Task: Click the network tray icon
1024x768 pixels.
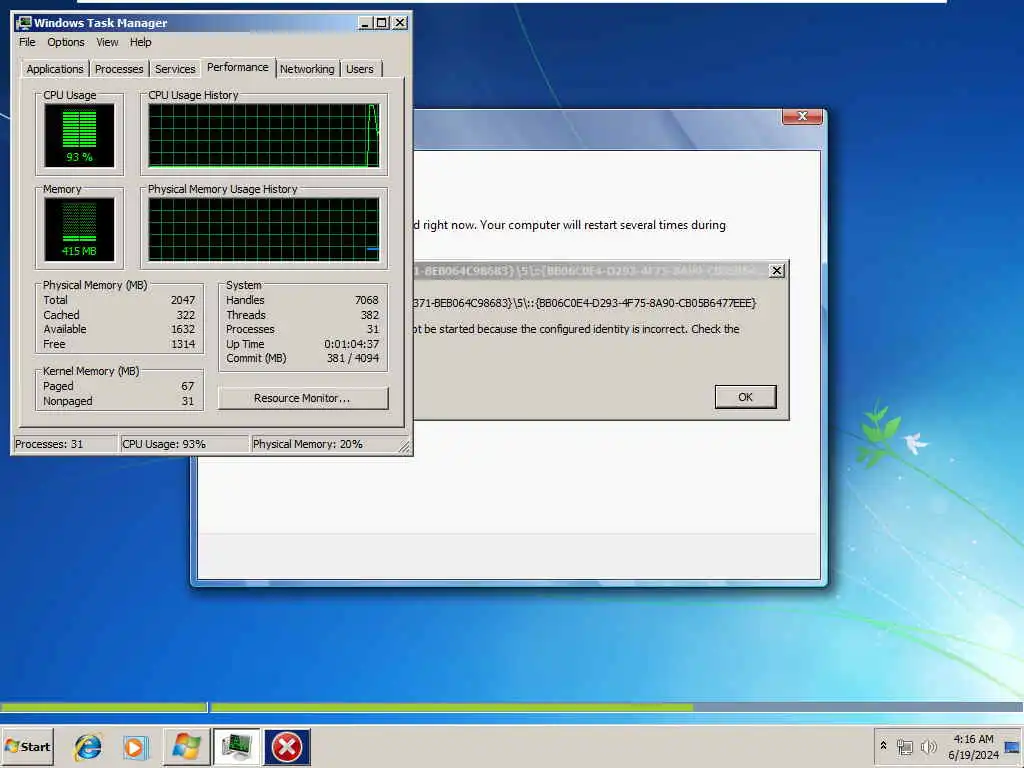Action: click(x=904, y=746)
